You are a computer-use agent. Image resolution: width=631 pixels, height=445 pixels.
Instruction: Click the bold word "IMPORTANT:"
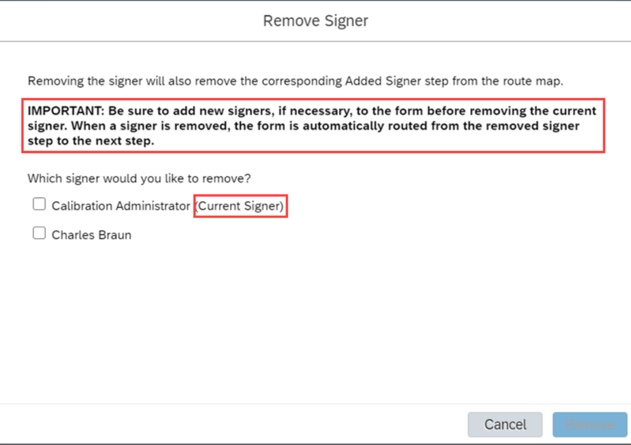[x=64, y=112]
